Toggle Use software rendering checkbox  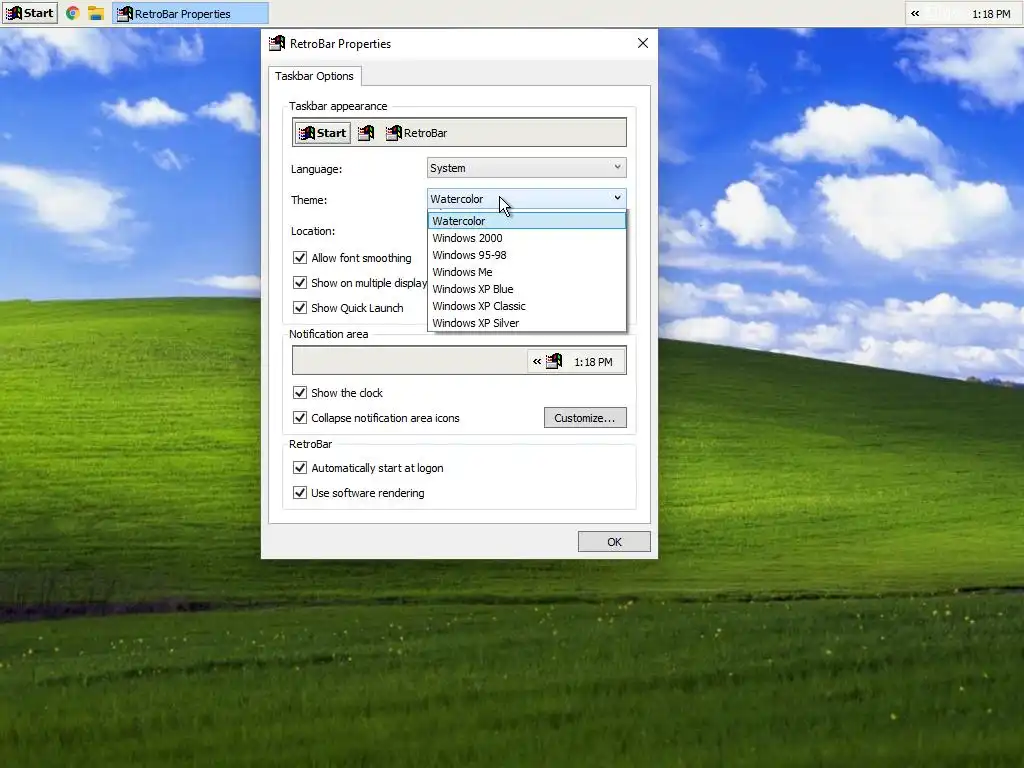[x=300, y=492]
